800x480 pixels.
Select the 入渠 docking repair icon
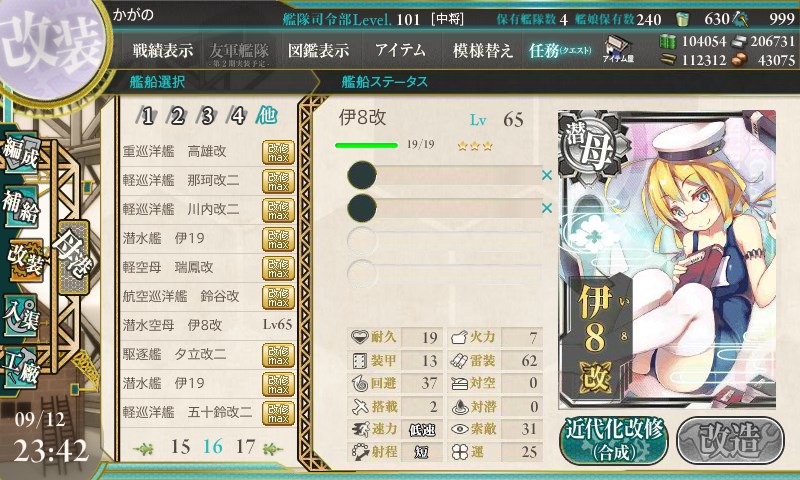20,316
